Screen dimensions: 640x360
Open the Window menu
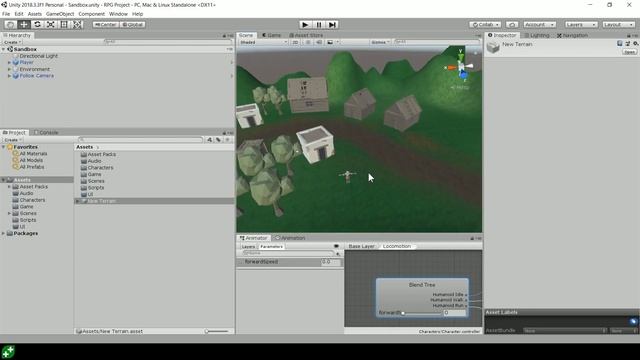pyautogui.click(x=118, y=14)
